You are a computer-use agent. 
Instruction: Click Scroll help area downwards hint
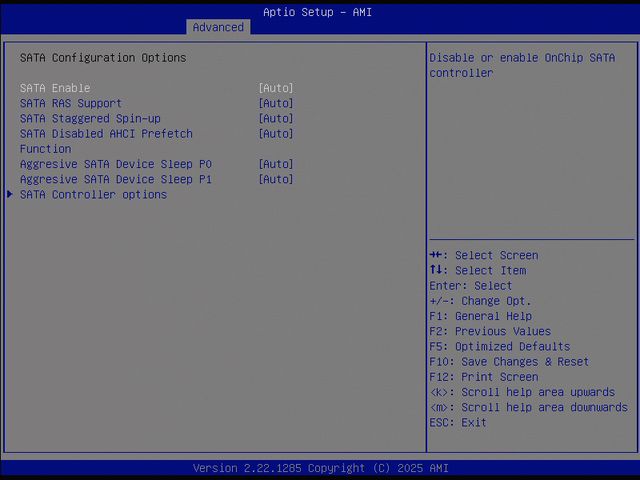tap(529, 407)
